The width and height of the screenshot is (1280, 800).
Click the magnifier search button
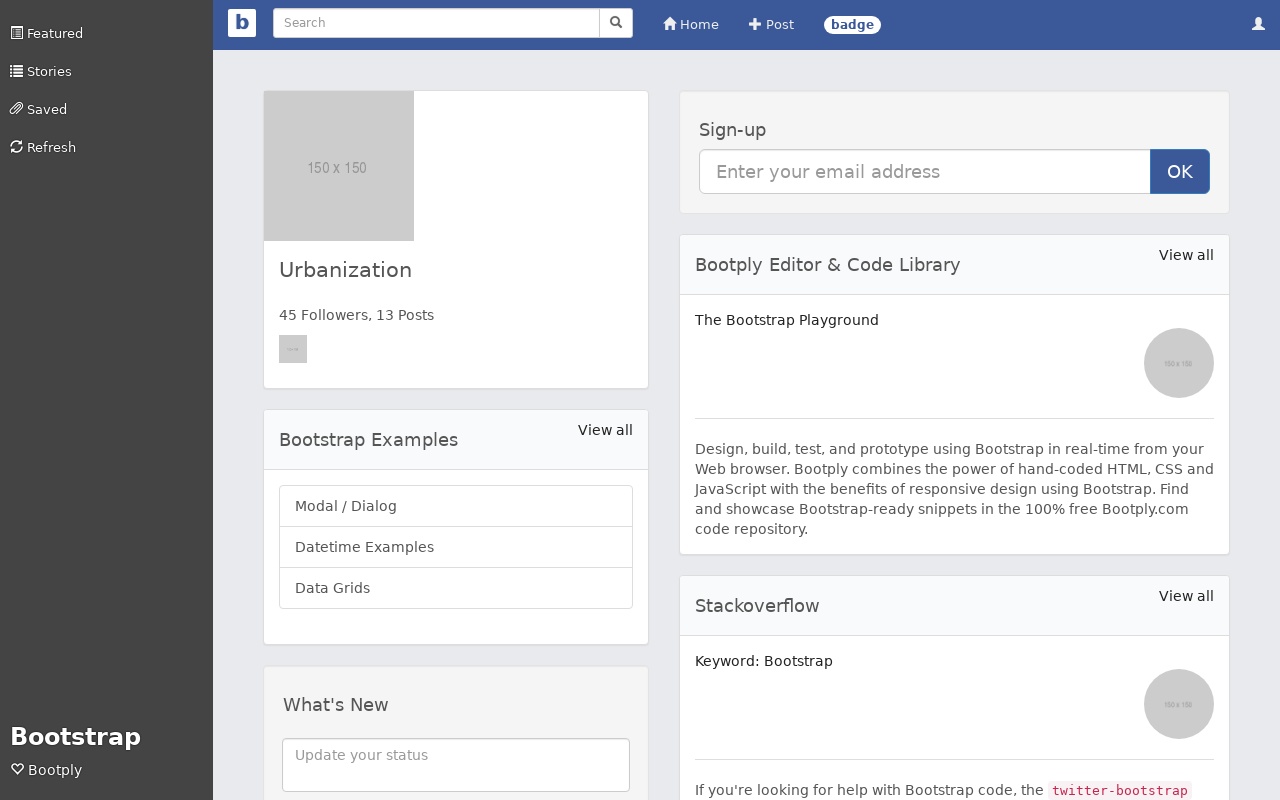(616, 23)
